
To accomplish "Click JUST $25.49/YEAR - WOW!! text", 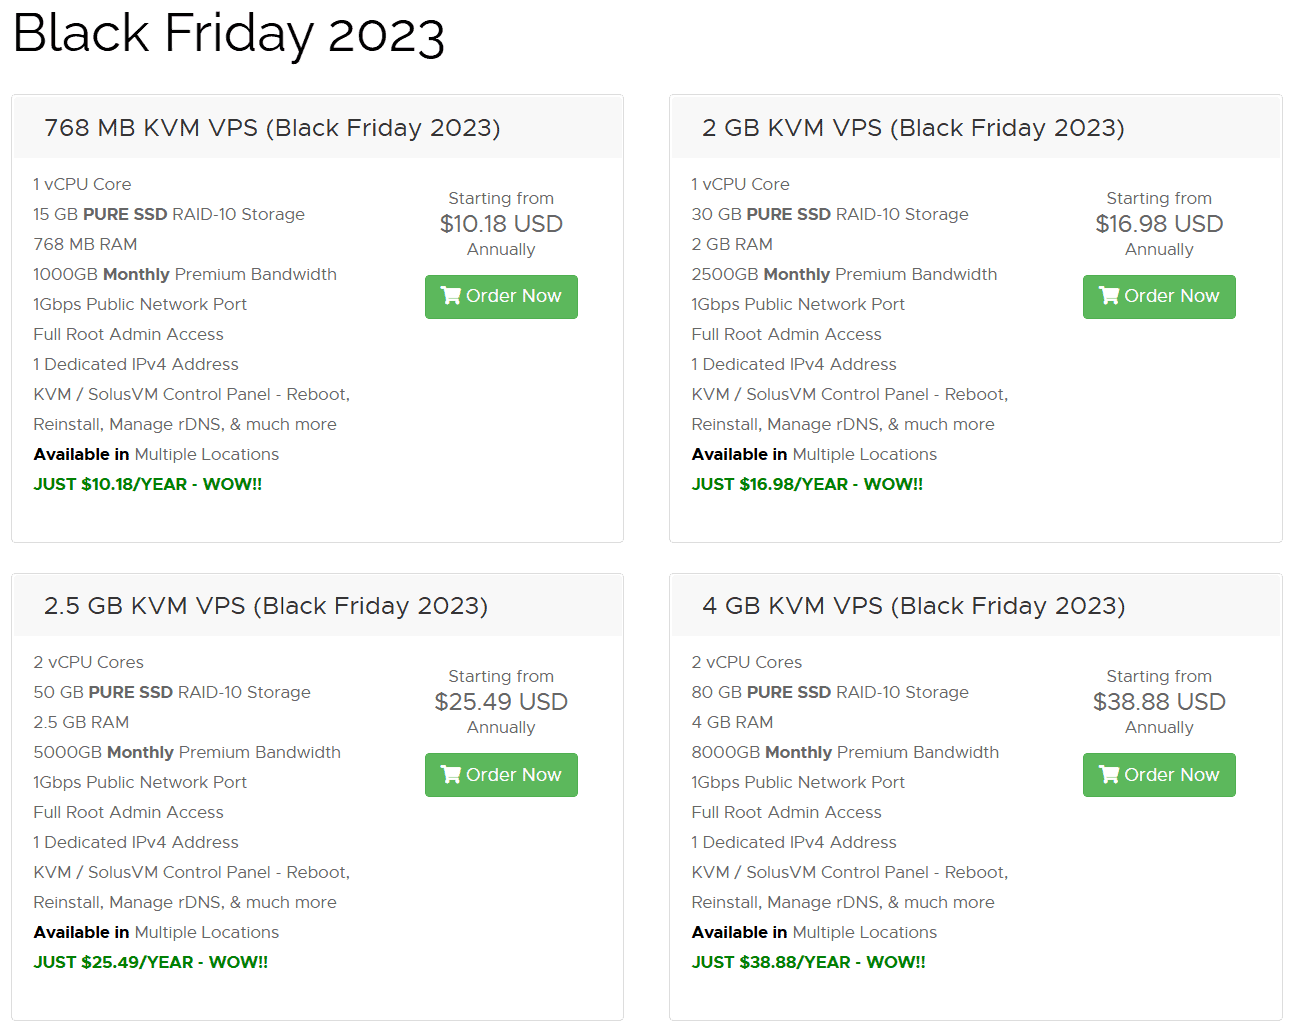I will pyautogui.click(x=151, y=962).
